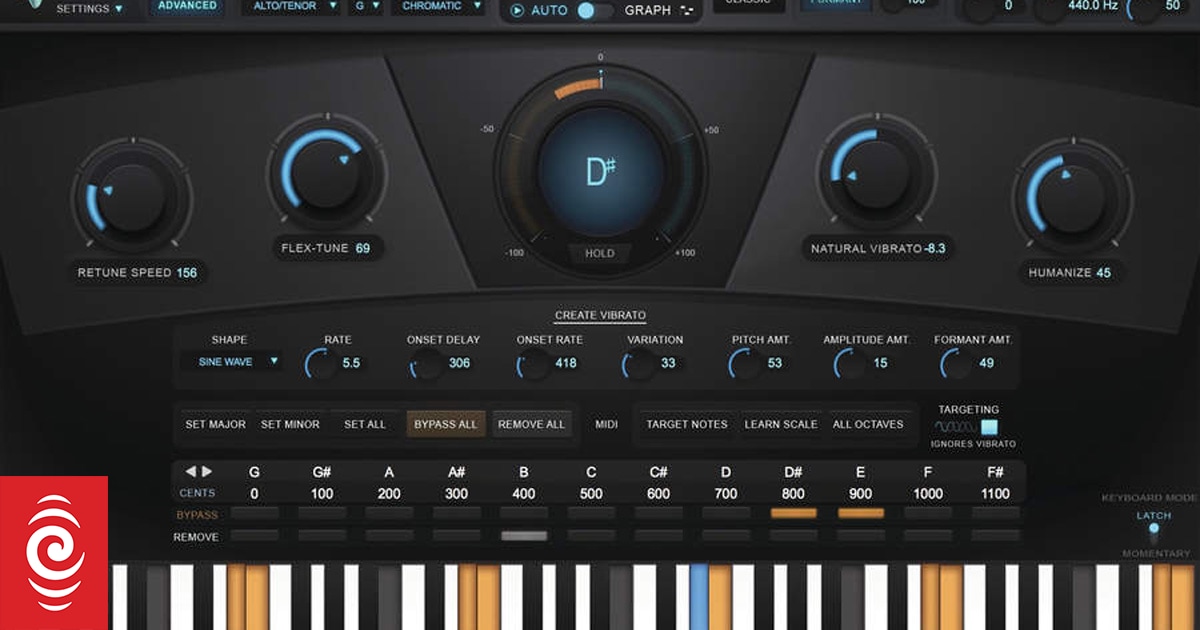The image size is (1200, 630).
Task: Click the Remove button for note B
Action: [524, 536]
